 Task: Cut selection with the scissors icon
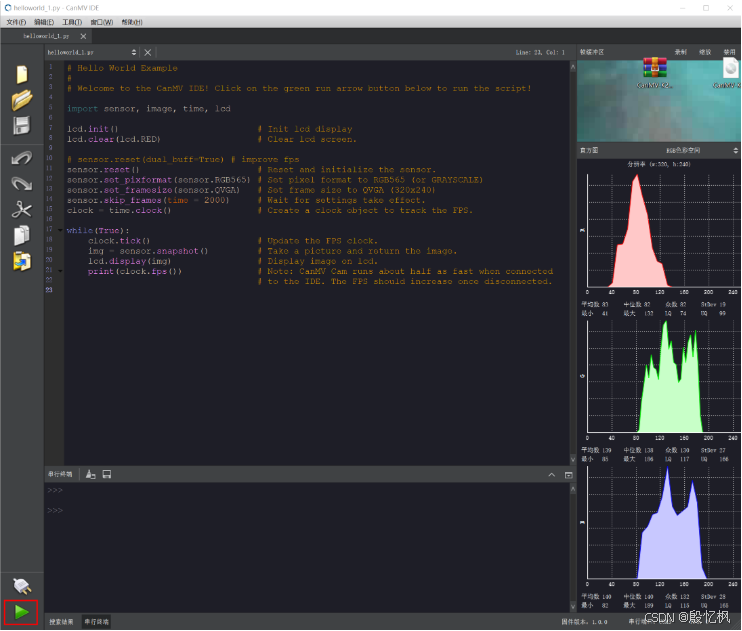22,209
